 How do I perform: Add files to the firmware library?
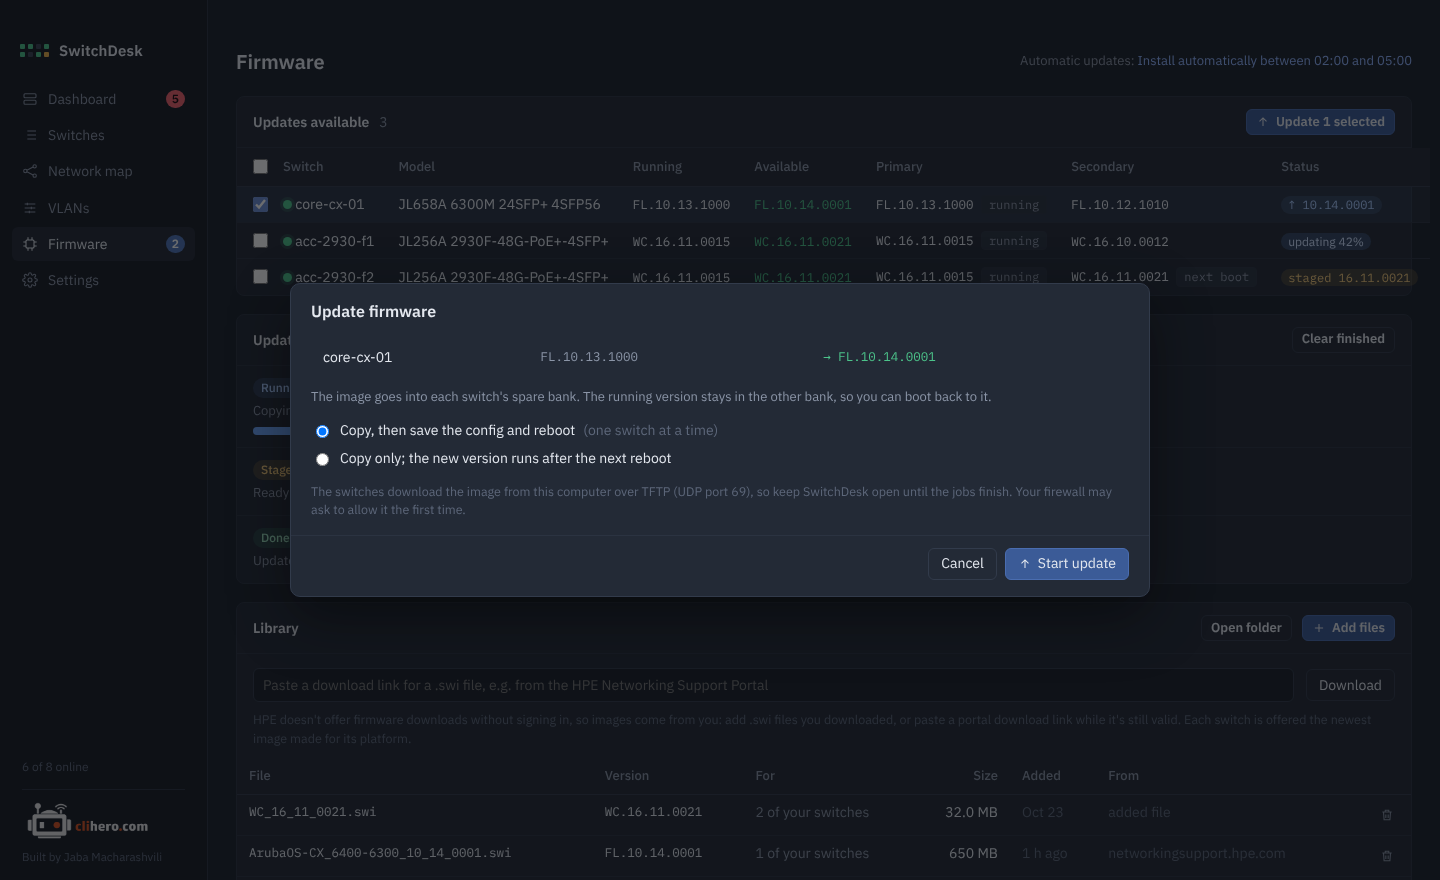click(1348, 628)
